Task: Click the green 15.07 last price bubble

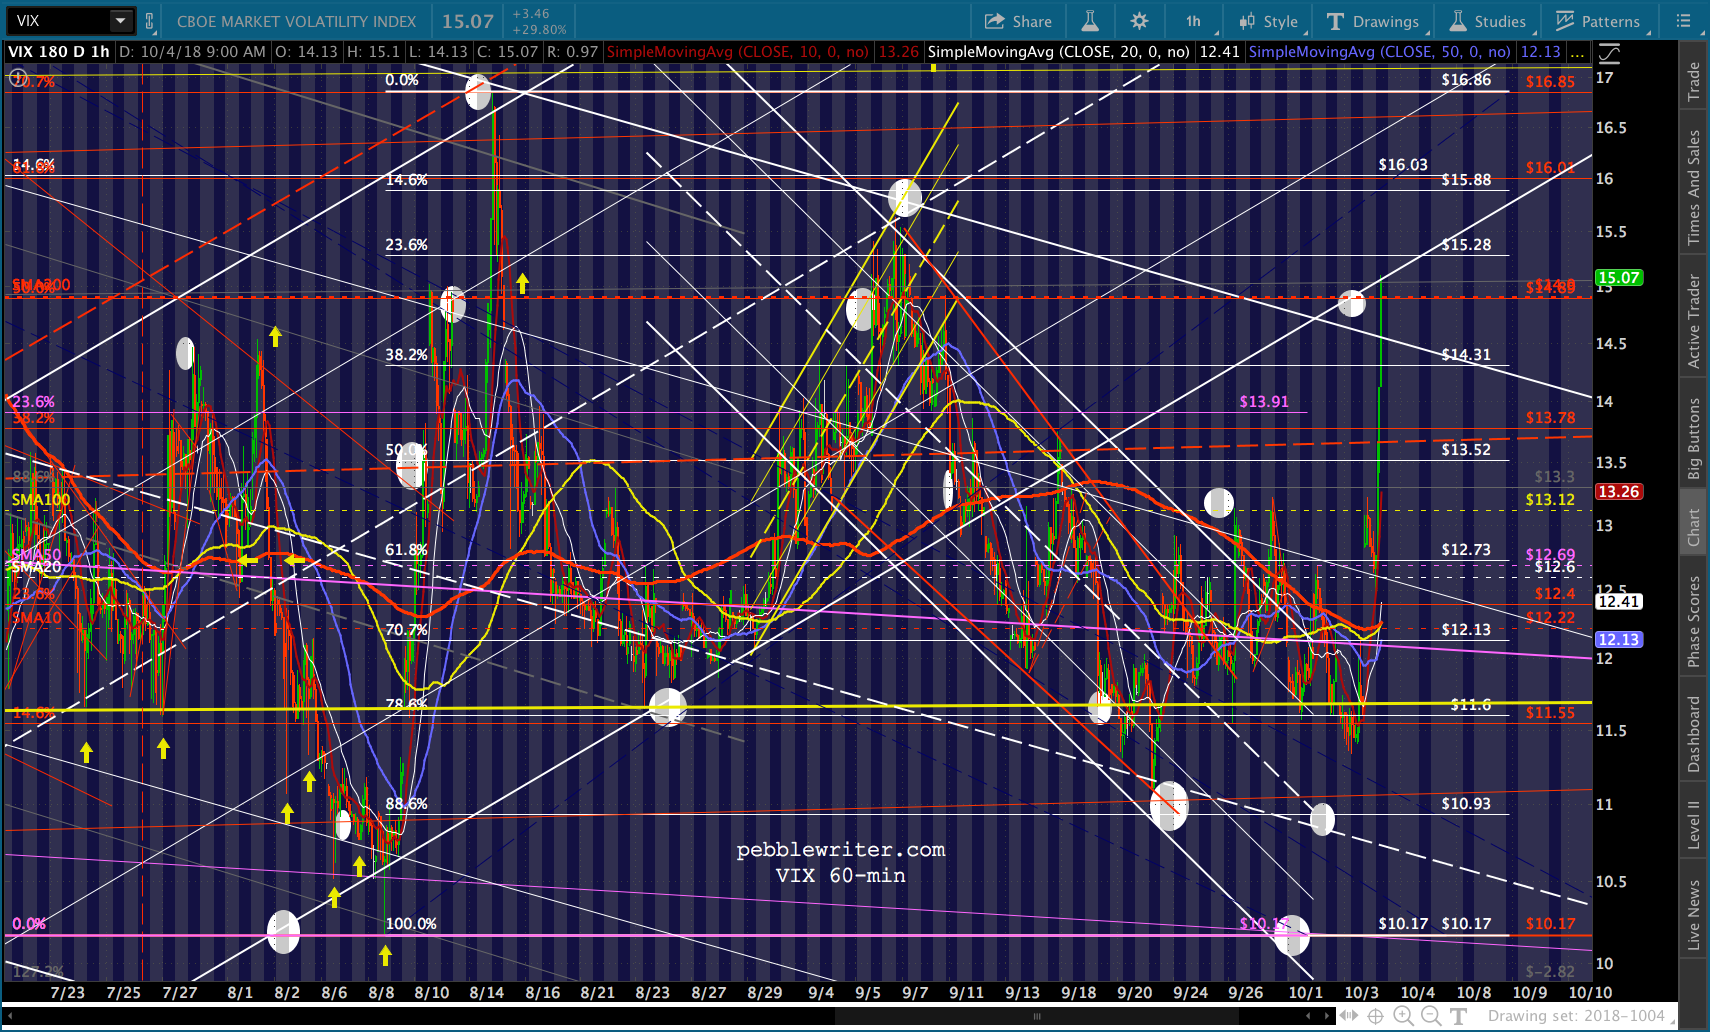Action: (1619, 278)
